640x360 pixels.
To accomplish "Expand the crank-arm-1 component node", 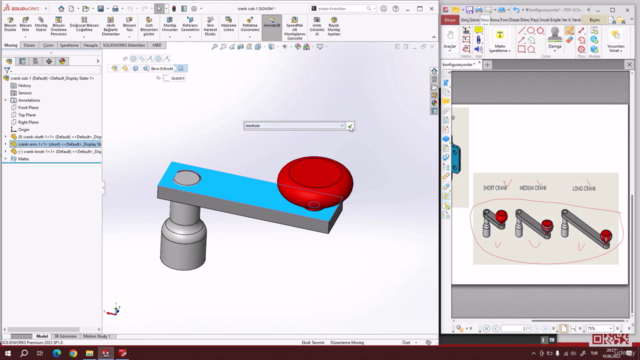I will coord(6,144).
